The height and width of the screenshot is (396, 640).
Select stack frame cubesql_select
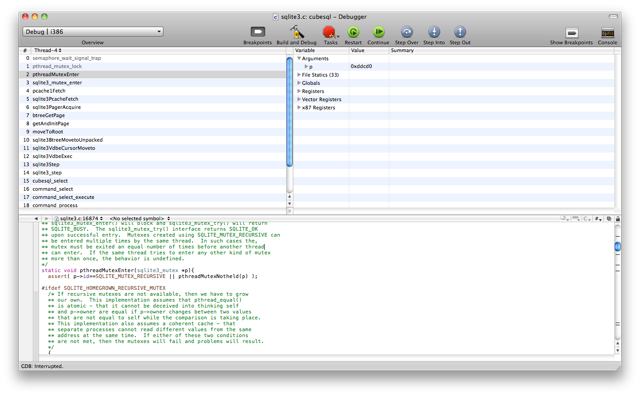coord(153,180)
